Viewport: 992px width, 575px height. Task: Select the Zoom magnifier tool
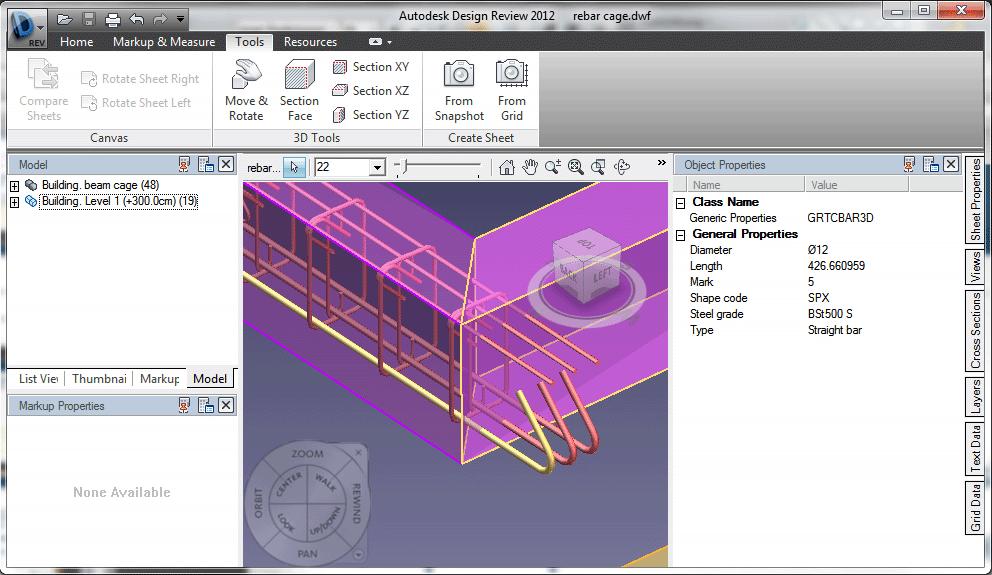[552, 167]
